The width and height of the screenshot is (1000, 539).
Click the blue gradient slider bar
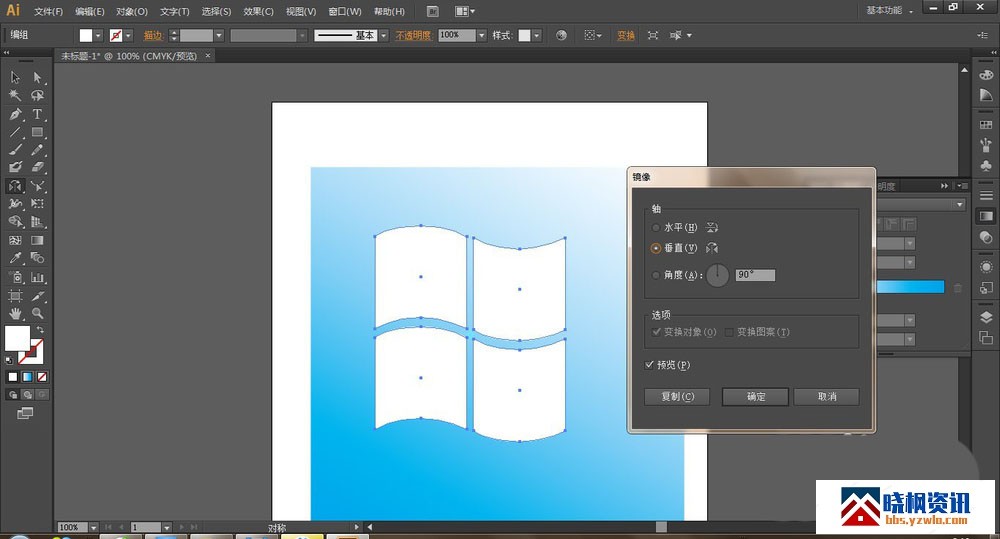click(x=910, y=287)
